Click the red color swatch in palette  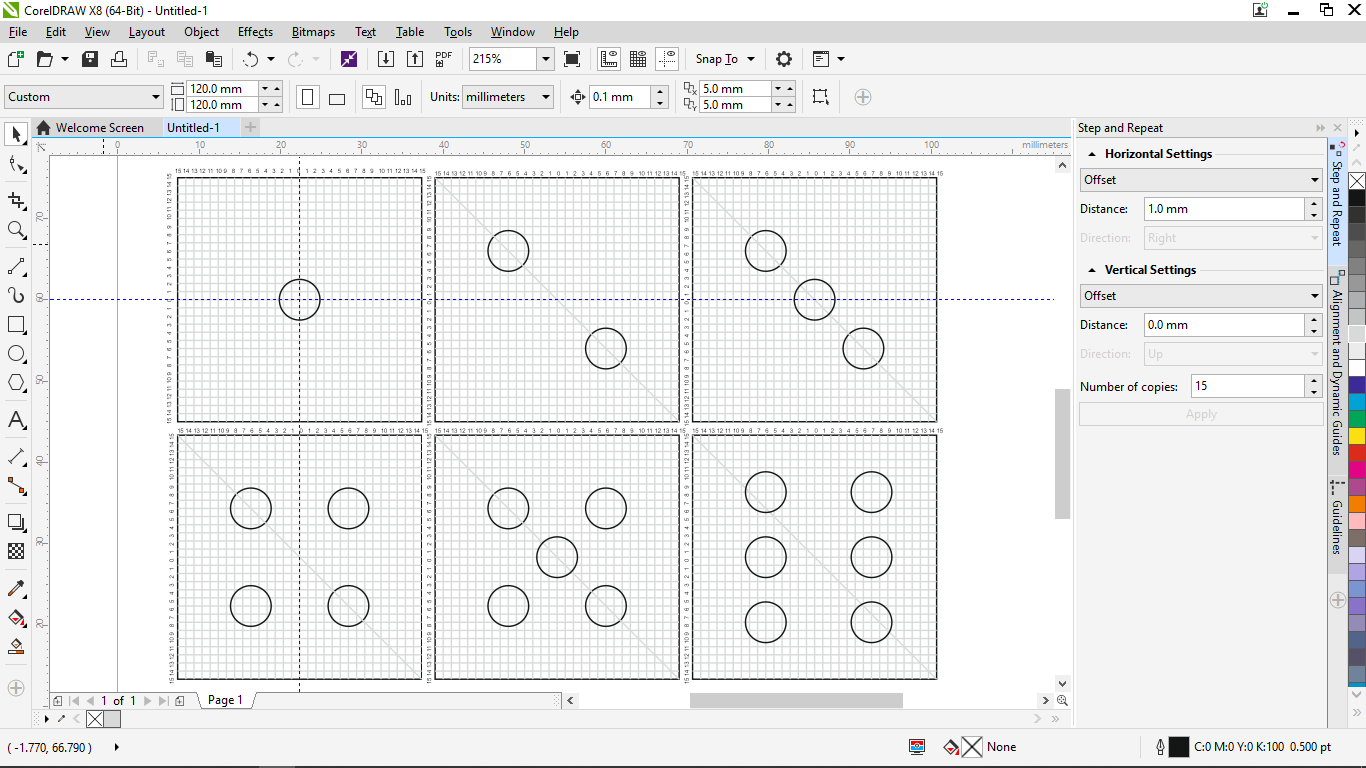[x=1357, y=453]
